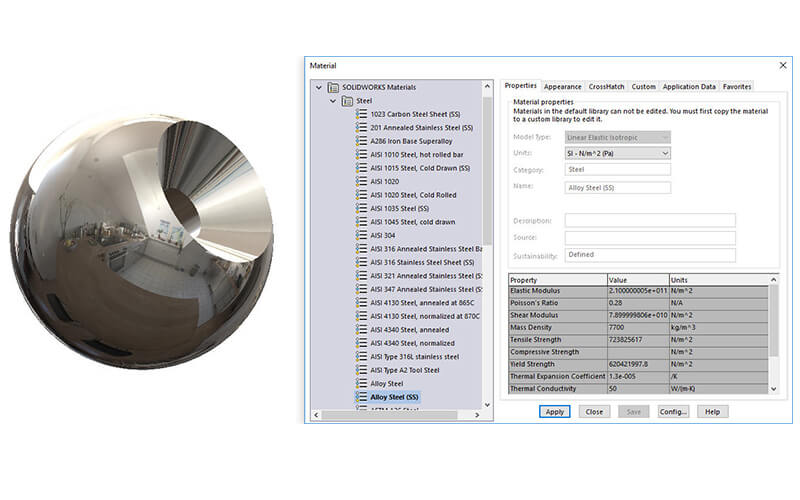The width and height of the screenshot is (800, 500).
Task: Click the material icon beside AISI 1020
Action: [x=361, y=182]
